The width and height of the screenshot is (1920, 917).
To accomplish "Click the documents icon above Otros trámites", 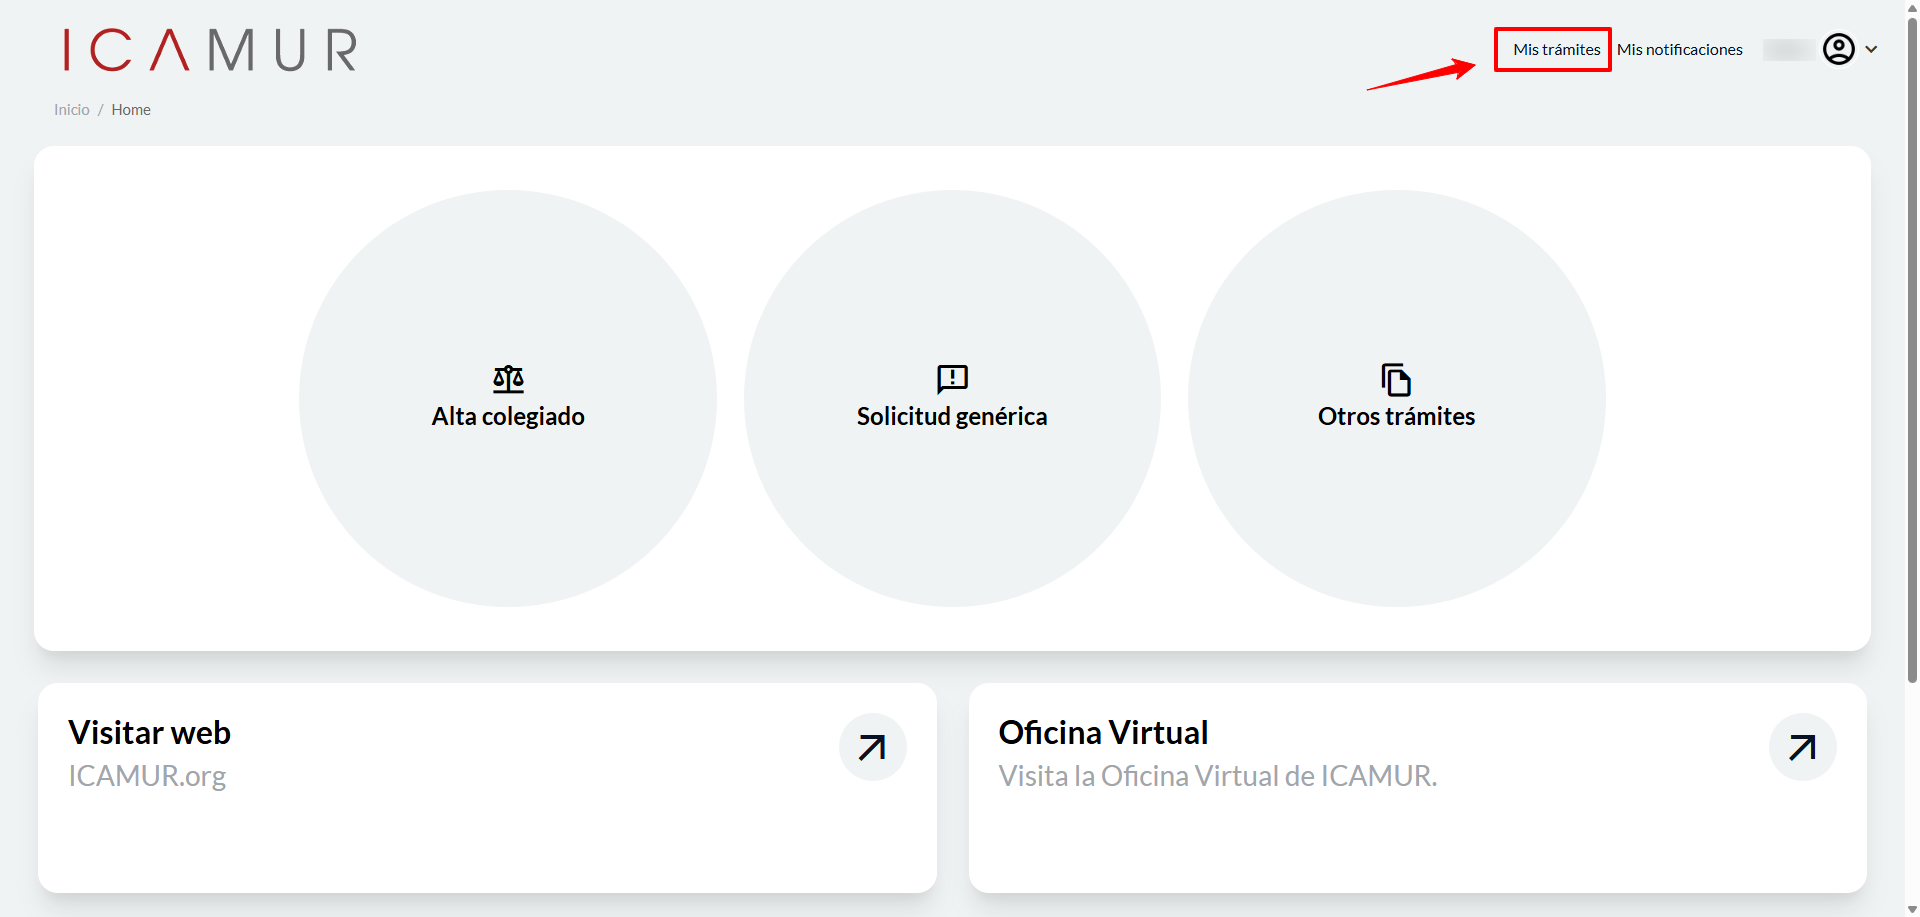I will (x=1396, y=380).
